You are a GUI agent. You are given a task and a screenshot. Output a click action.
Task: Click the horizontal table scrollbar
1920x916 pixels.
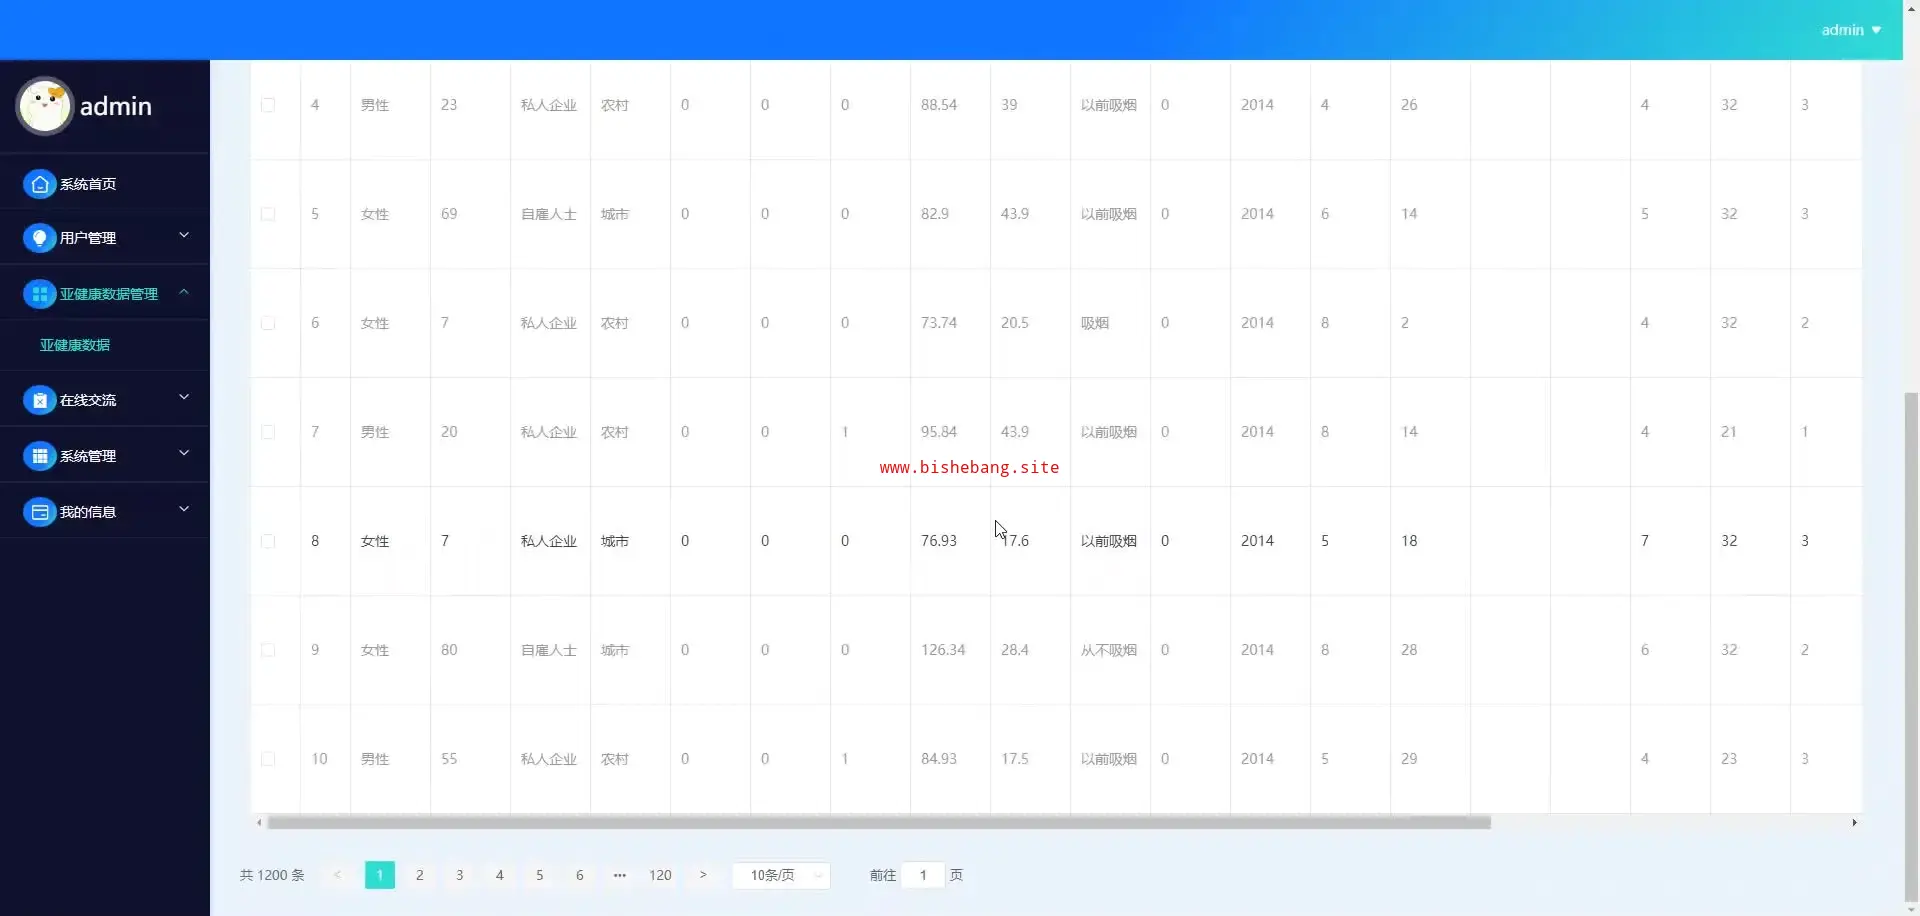click(879, 822)
